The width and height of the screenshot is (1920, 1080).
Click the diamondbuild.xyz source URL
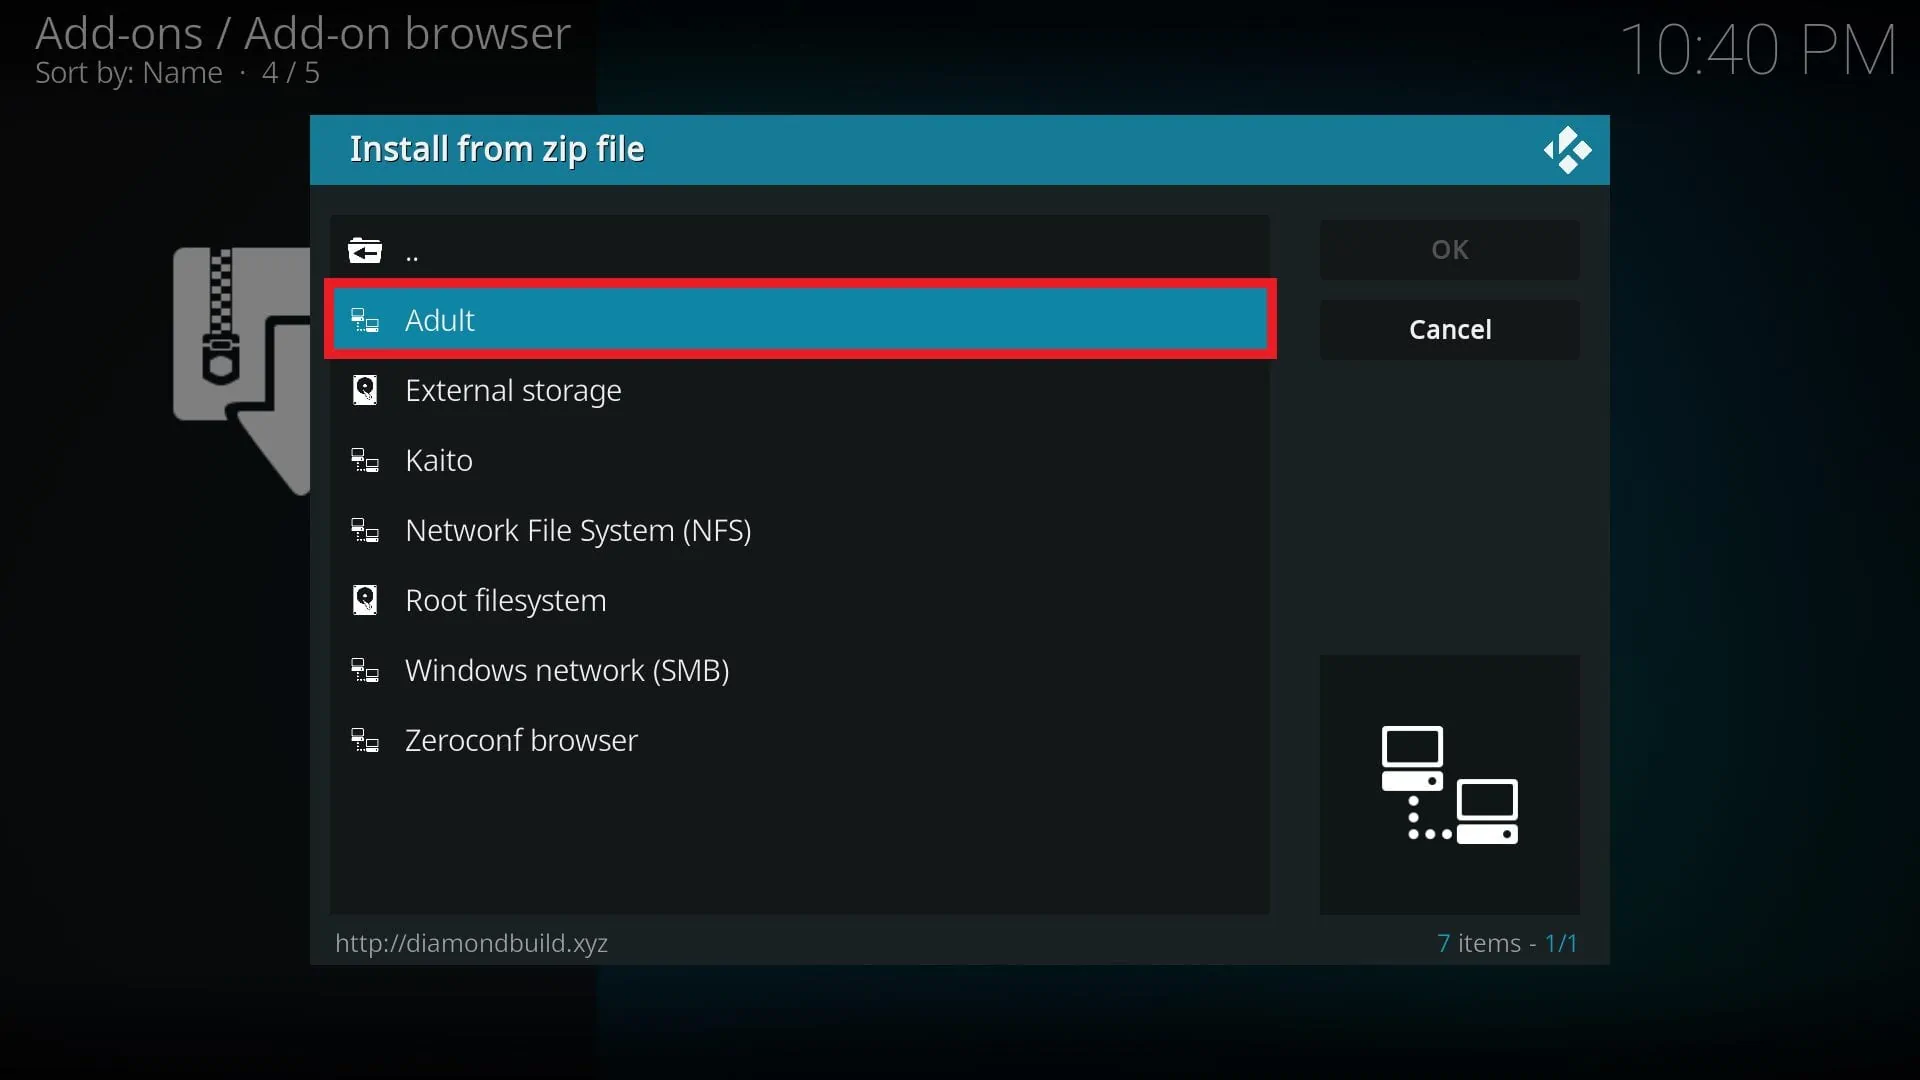tap(471, 943)
